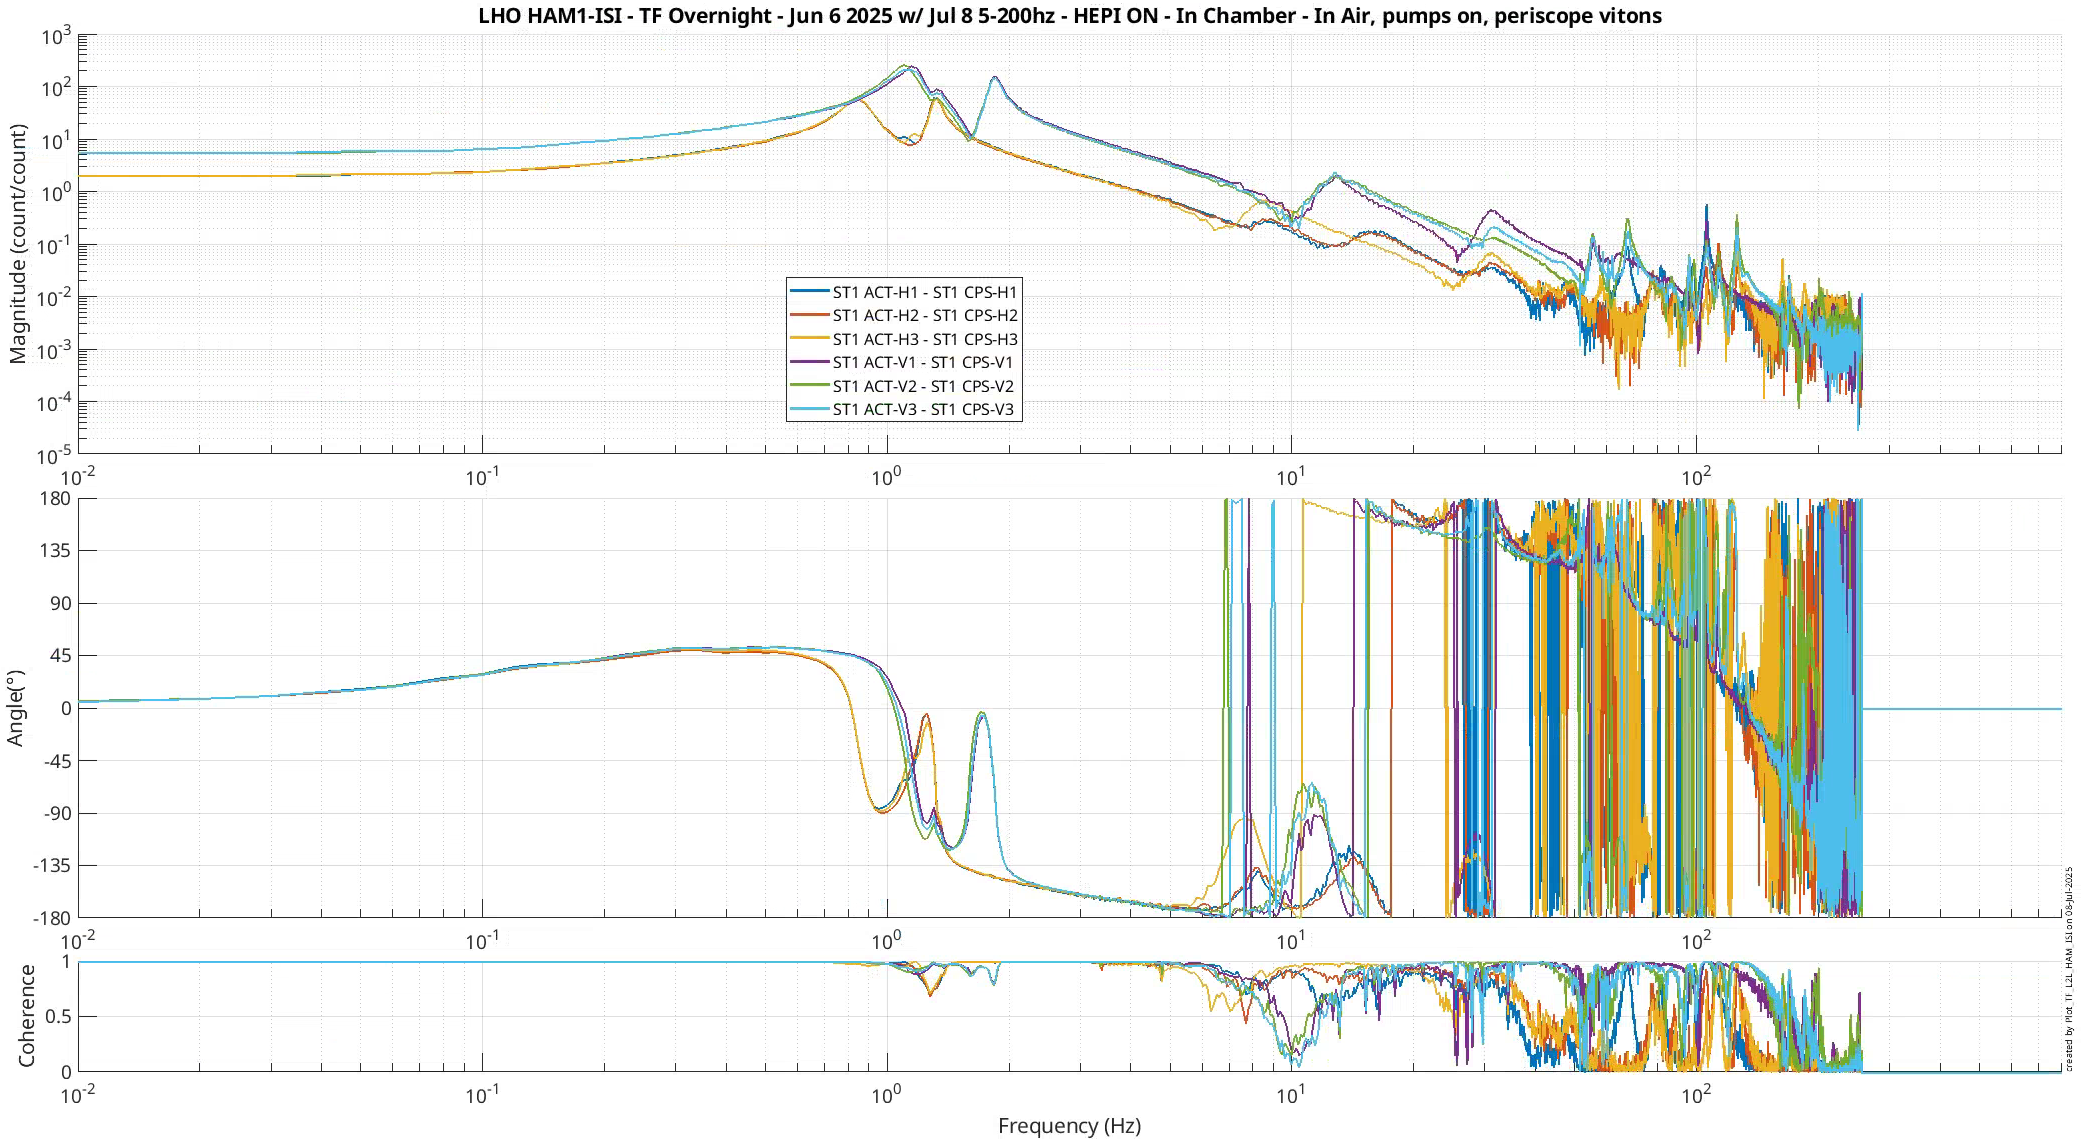Click the cyan V3 legend line sample
Image resolution: width=2083 pixels, height=1145 pixels.
[809, 409]
